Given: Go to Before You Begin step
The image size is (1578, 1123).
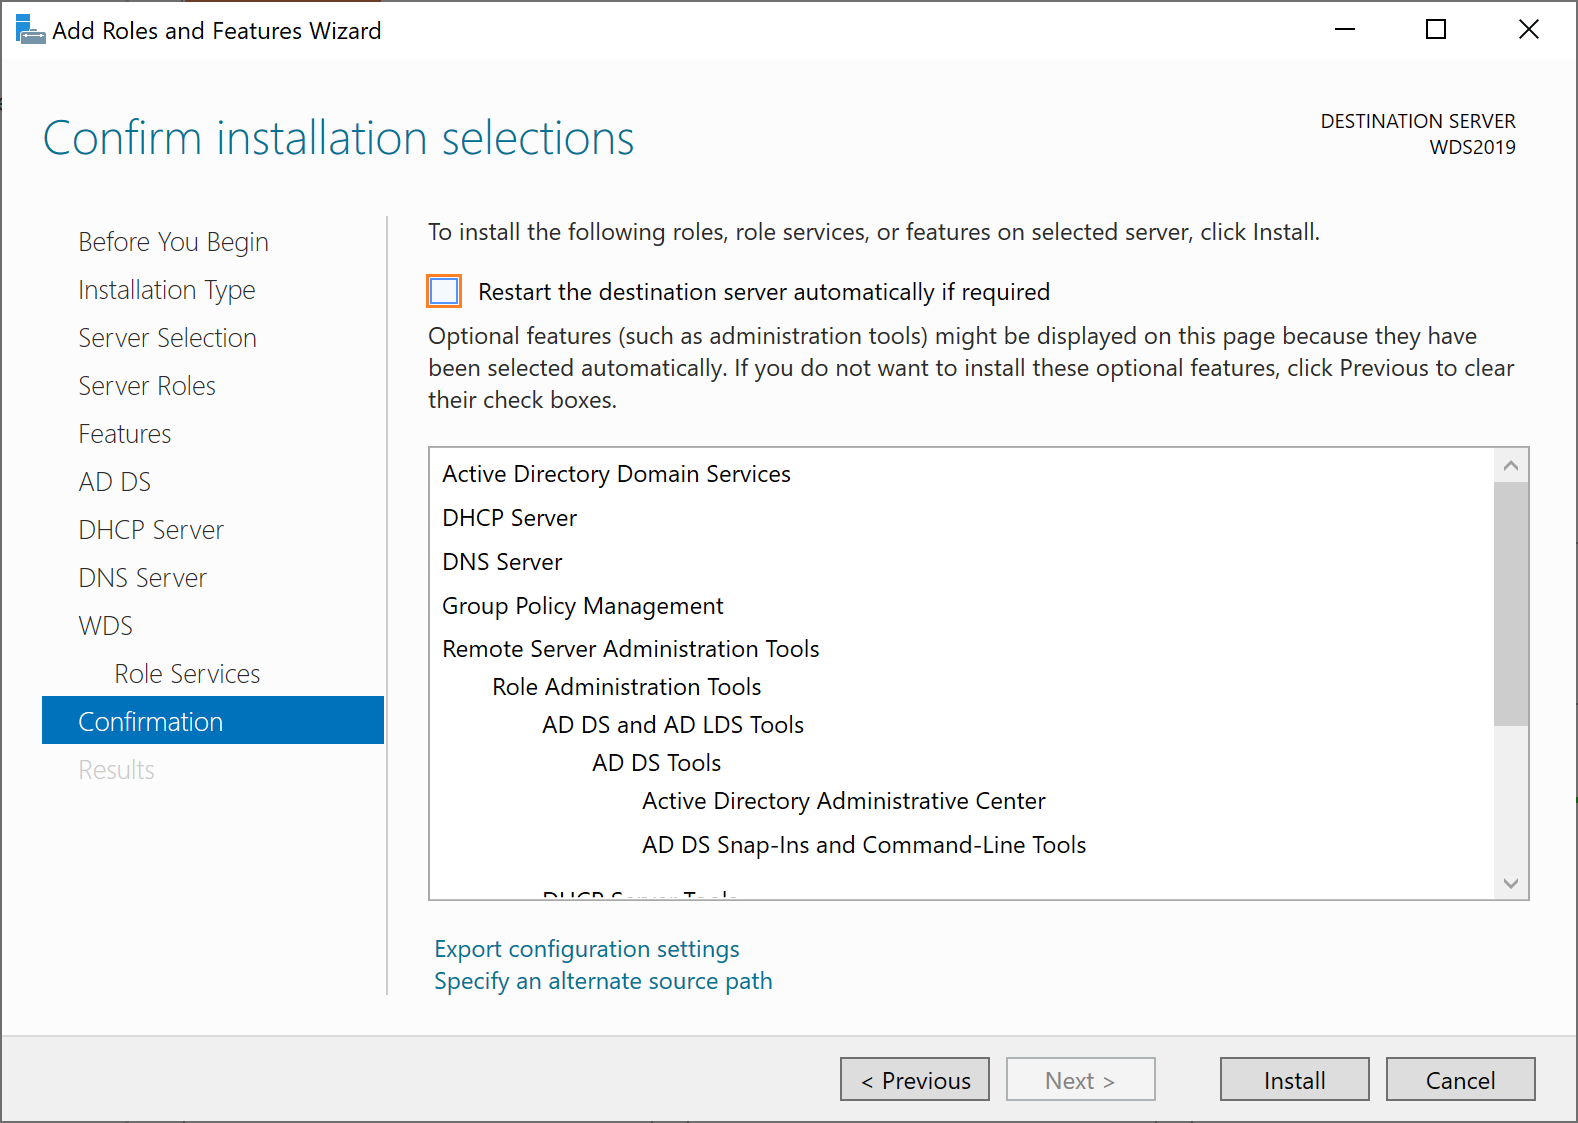Looking at the screenshot, I should point(173,242).
